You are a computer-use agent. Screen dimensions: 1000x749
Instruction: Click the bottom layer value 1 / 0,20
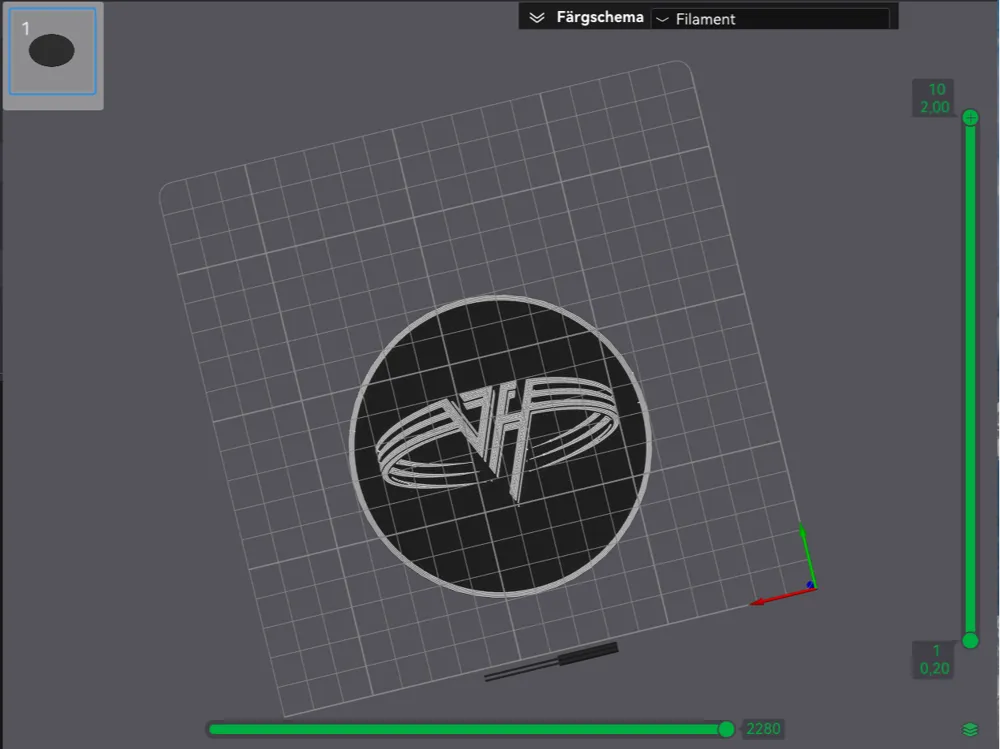coord(934,660)
